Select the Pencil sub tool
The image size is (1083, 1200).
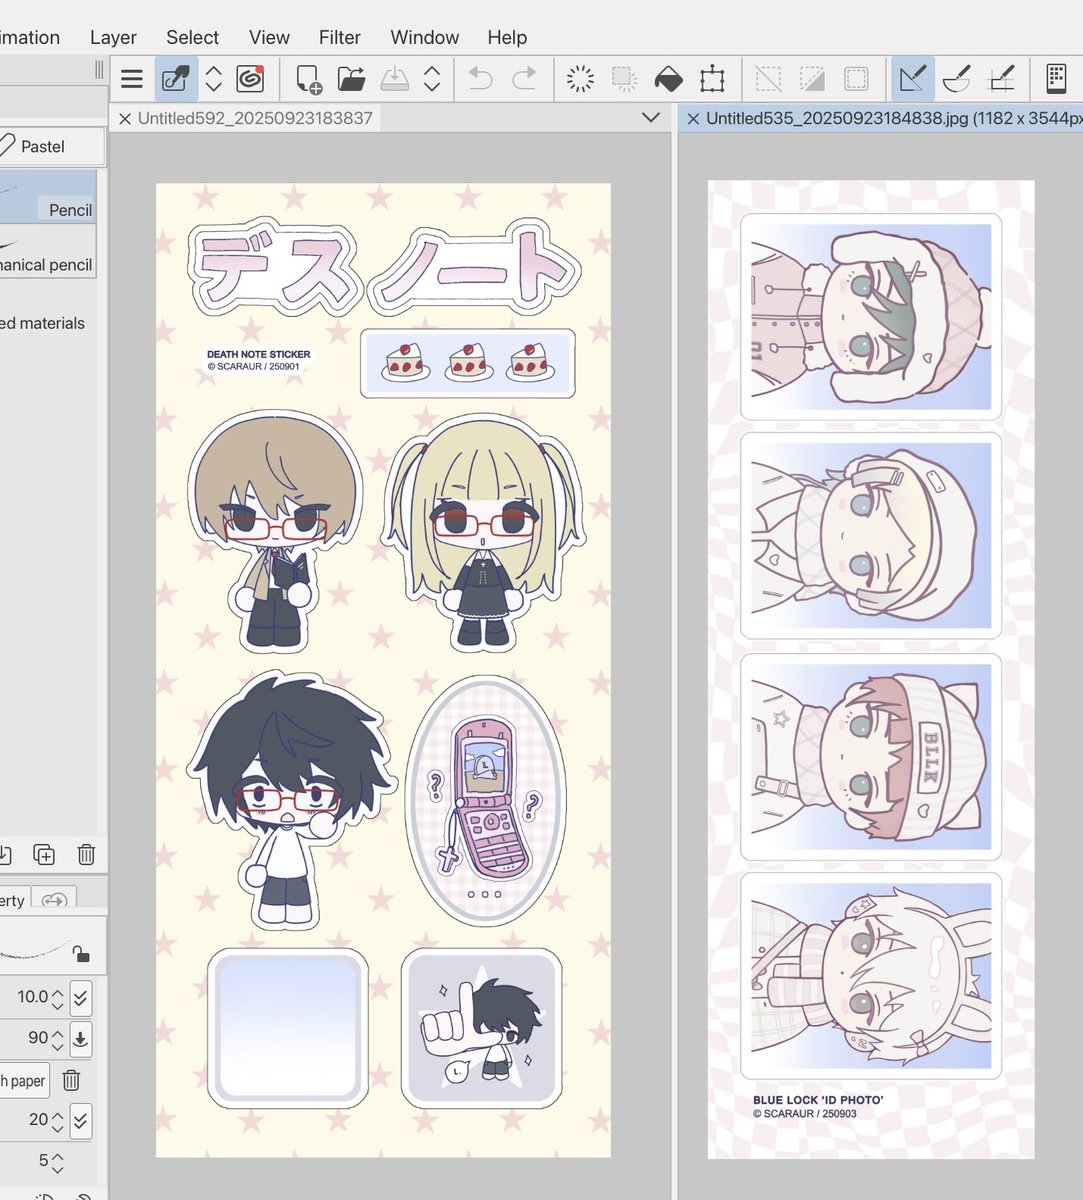pyautogui.click(x=48, y=196)
